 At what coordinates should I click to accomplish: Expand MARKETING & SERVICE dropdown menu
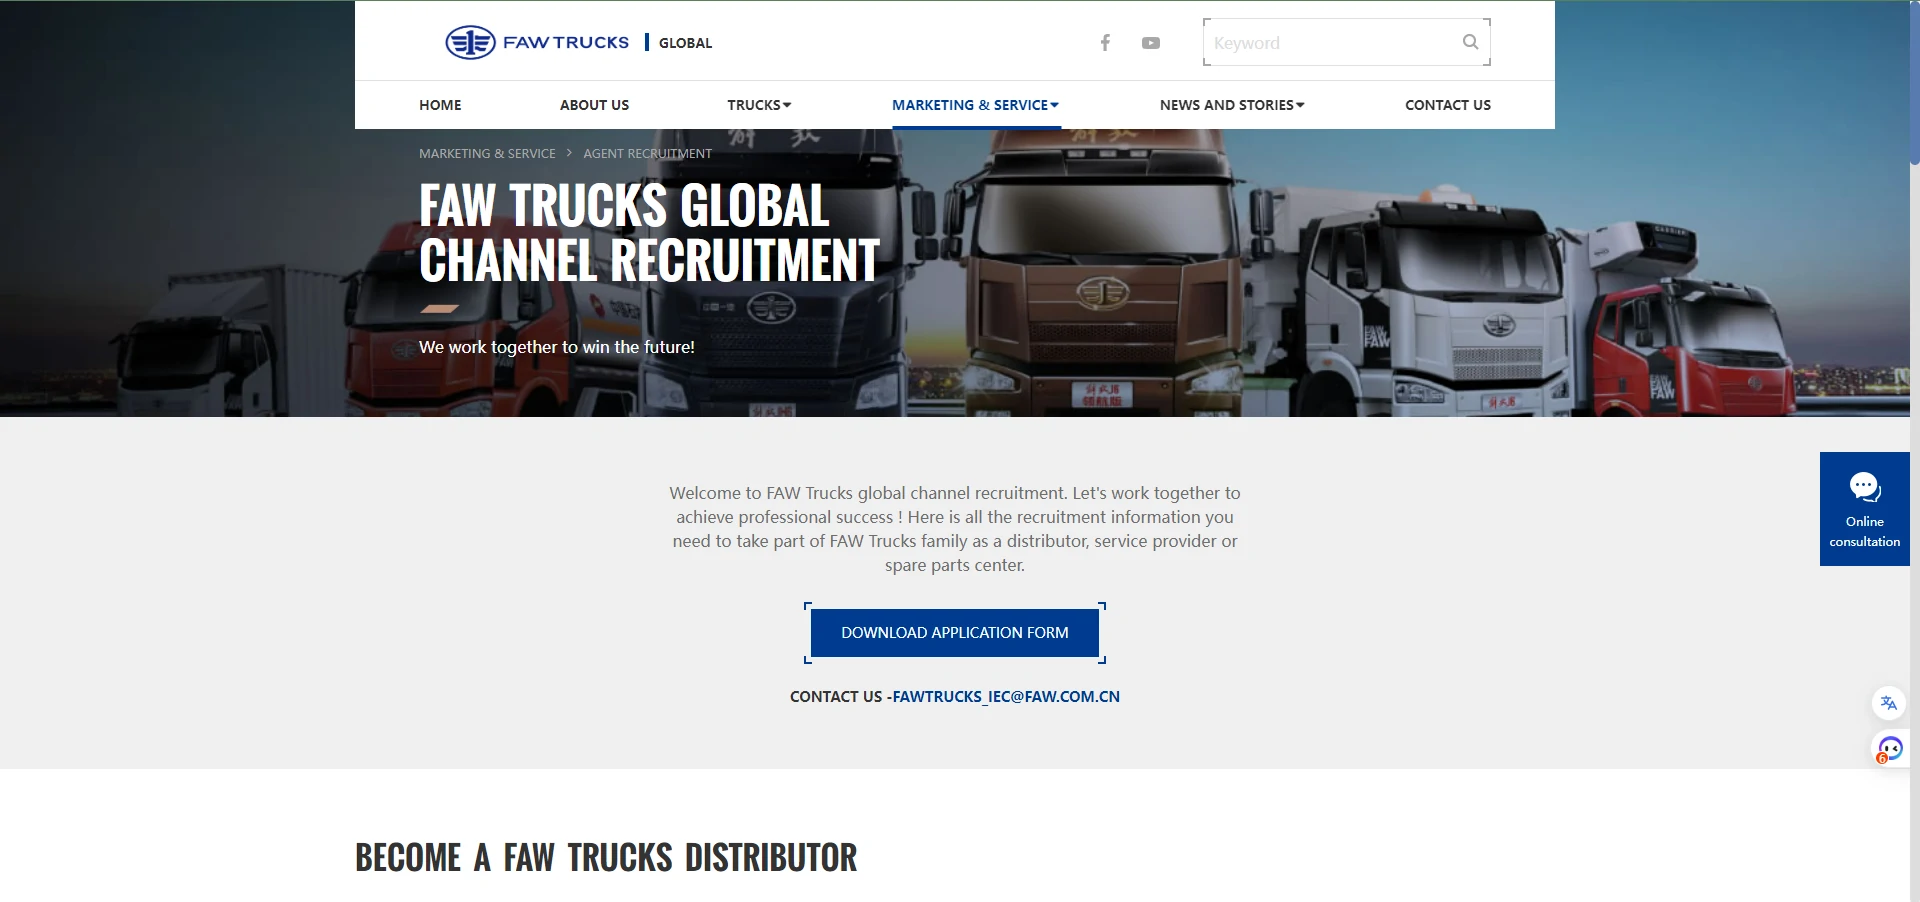(x=975, y=105)
